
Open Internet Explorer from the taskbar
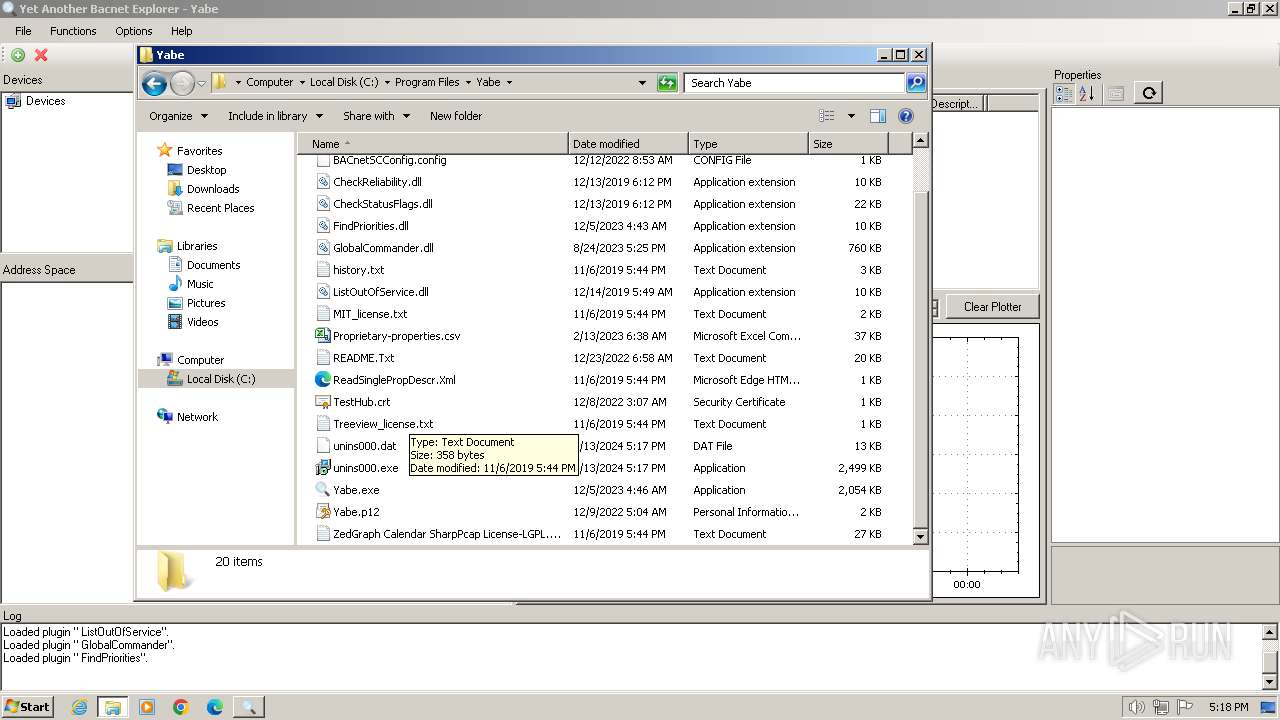point(79,707)
